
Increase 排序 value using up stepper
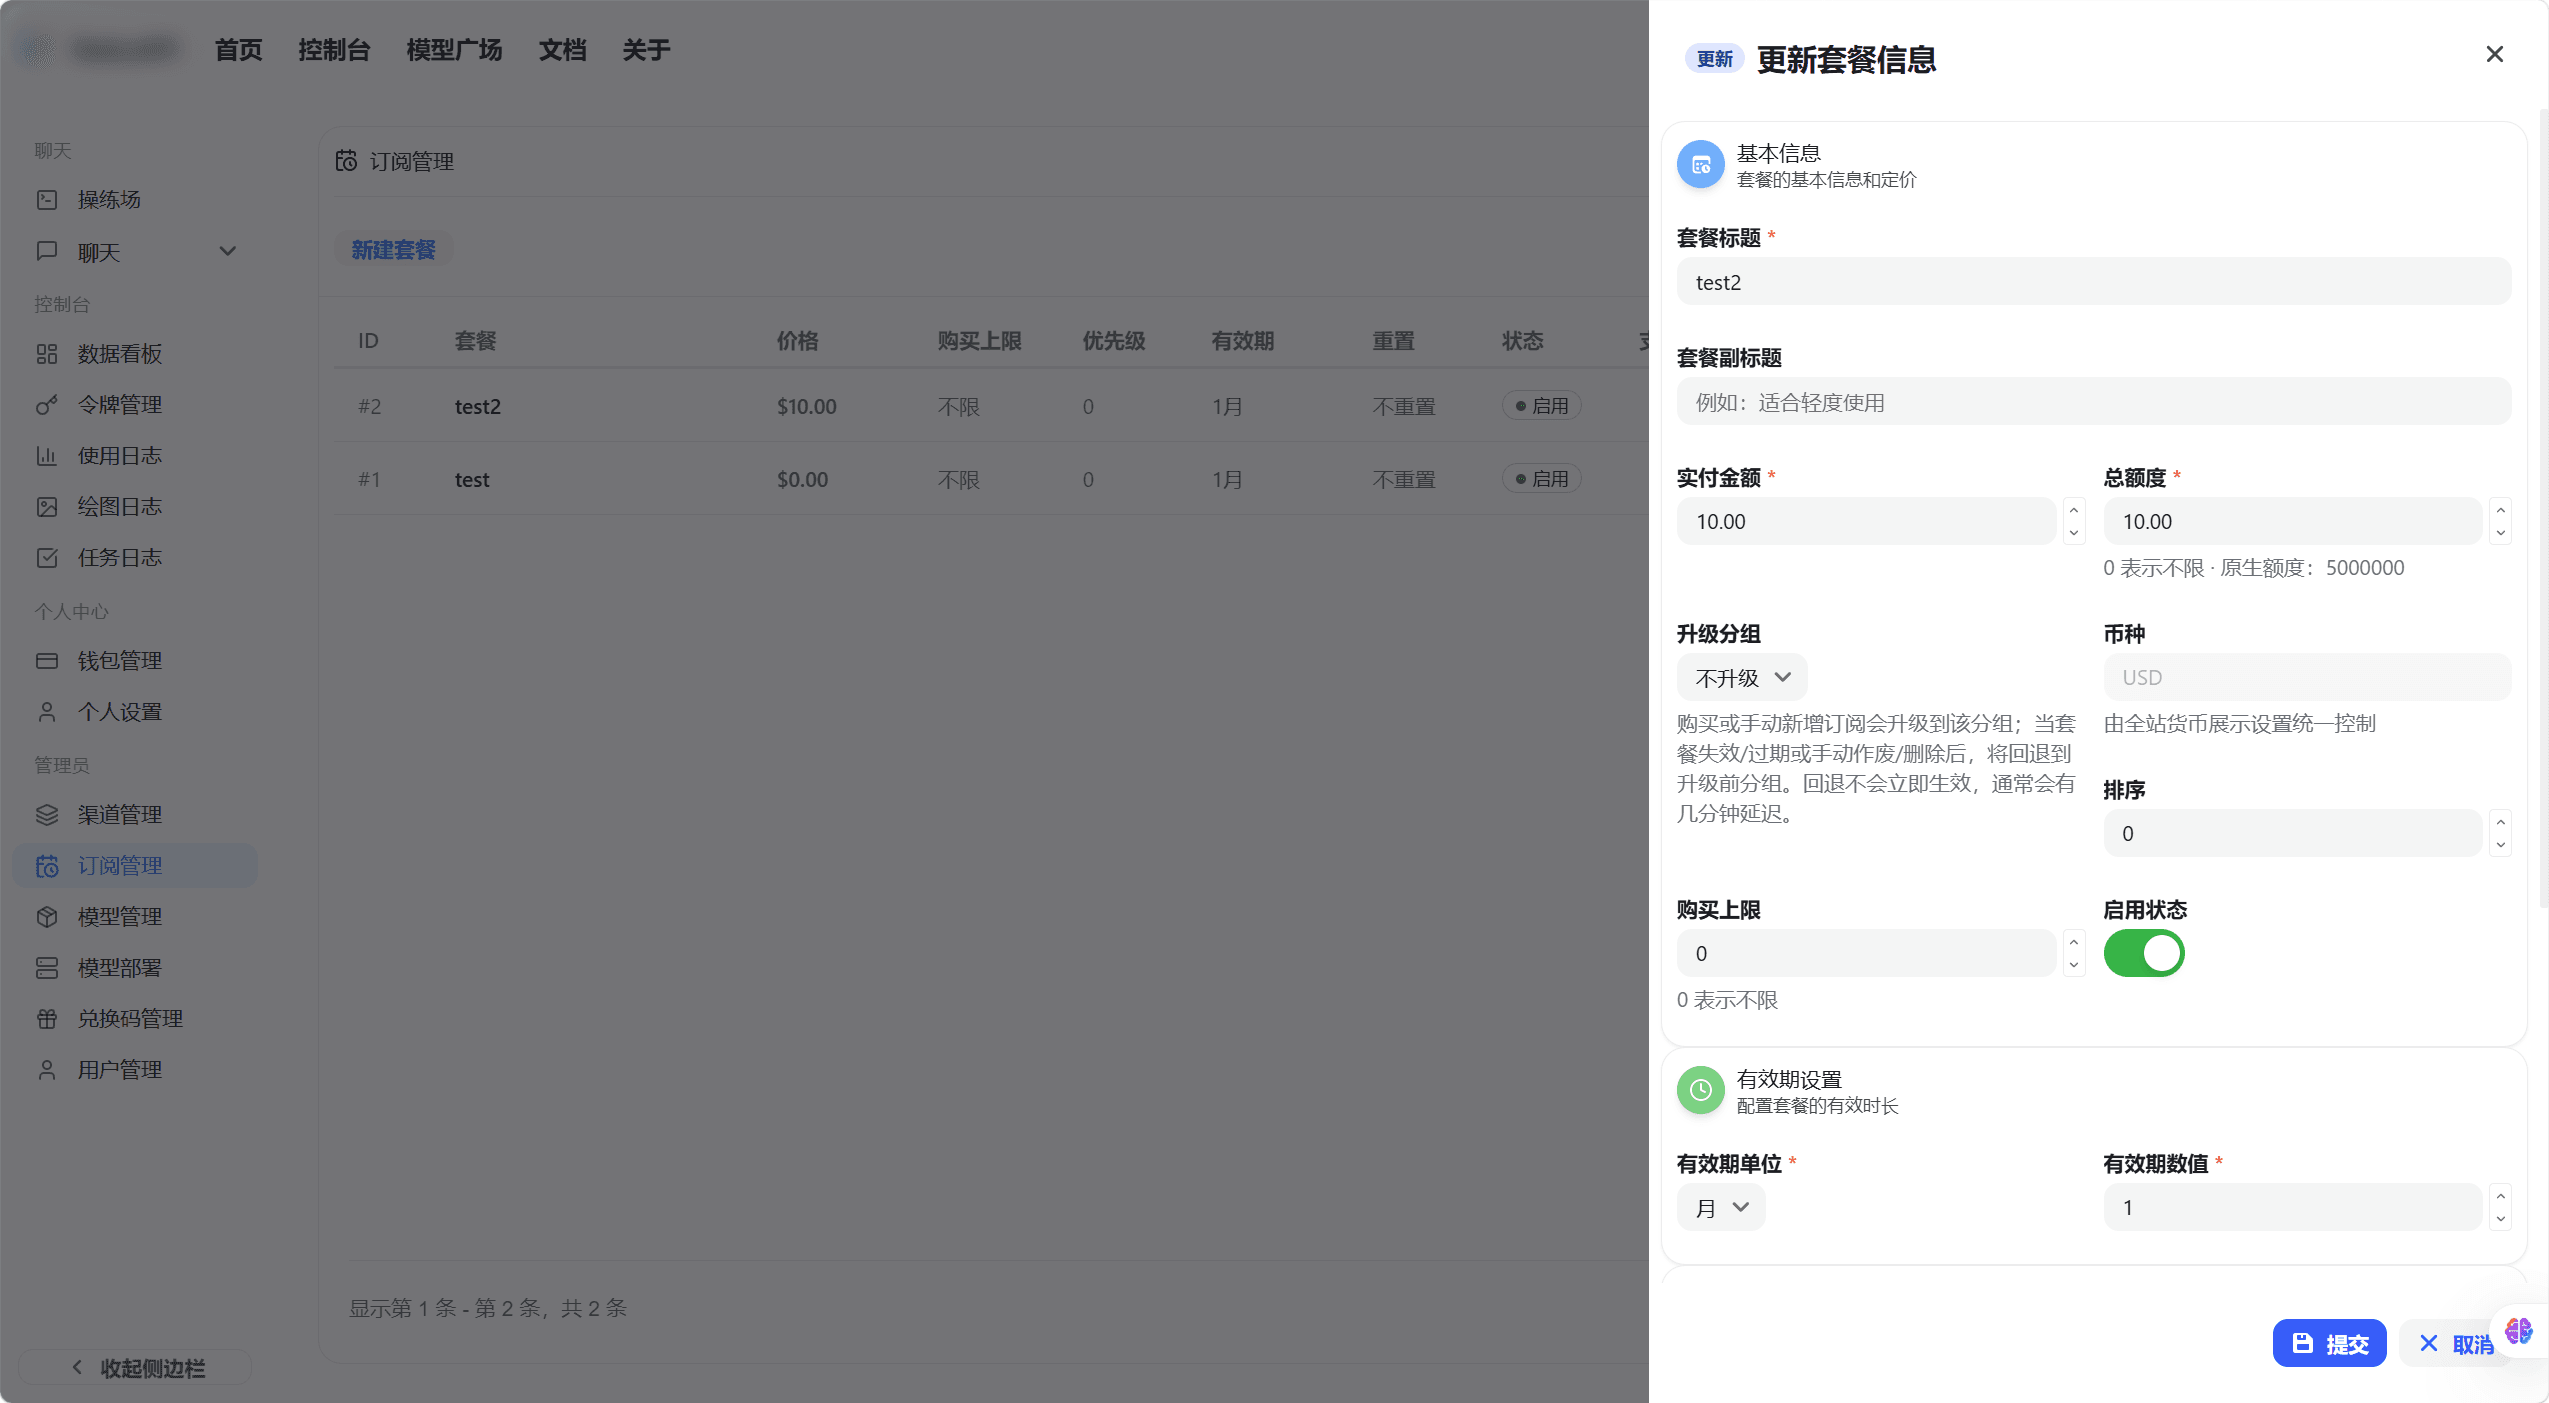click(x=2500, y=823)
